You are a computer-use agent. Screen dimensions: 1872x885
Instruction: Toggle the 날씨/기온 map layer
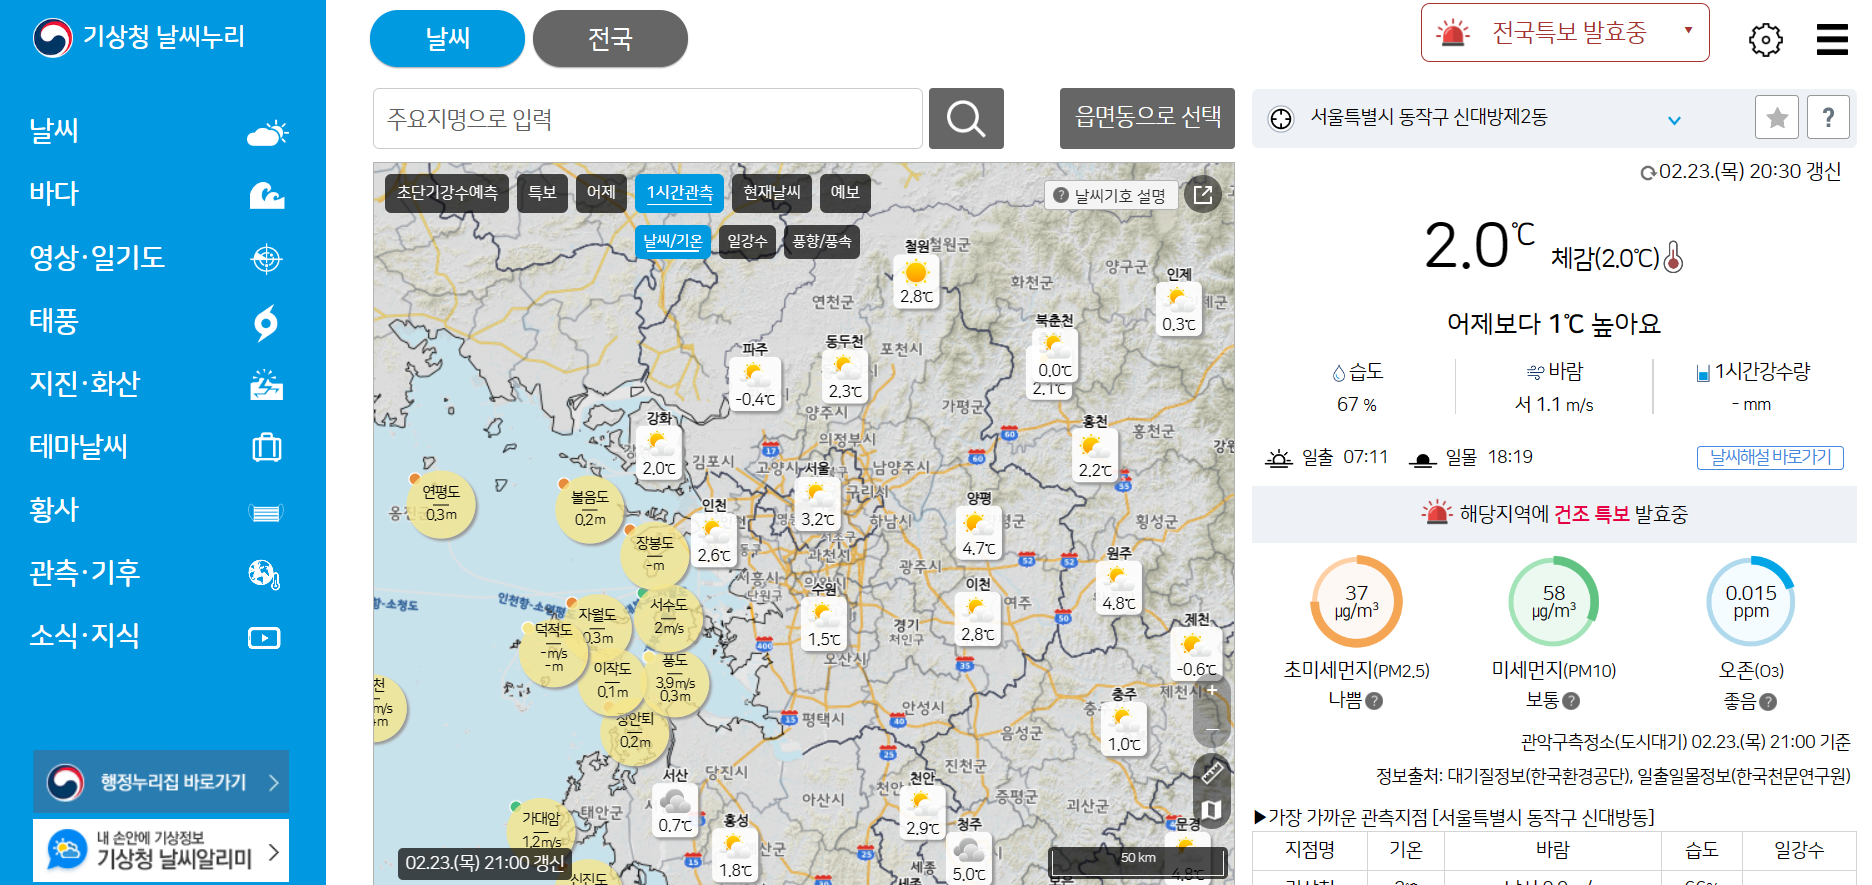673,242
